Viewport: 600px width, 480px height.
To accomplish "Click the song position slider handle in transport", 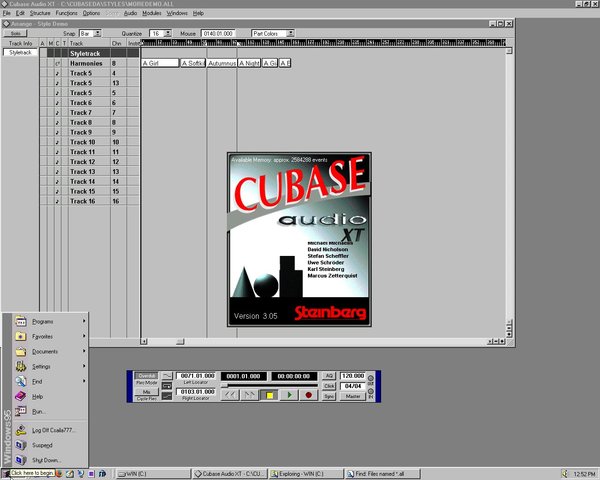I will 225,385.
